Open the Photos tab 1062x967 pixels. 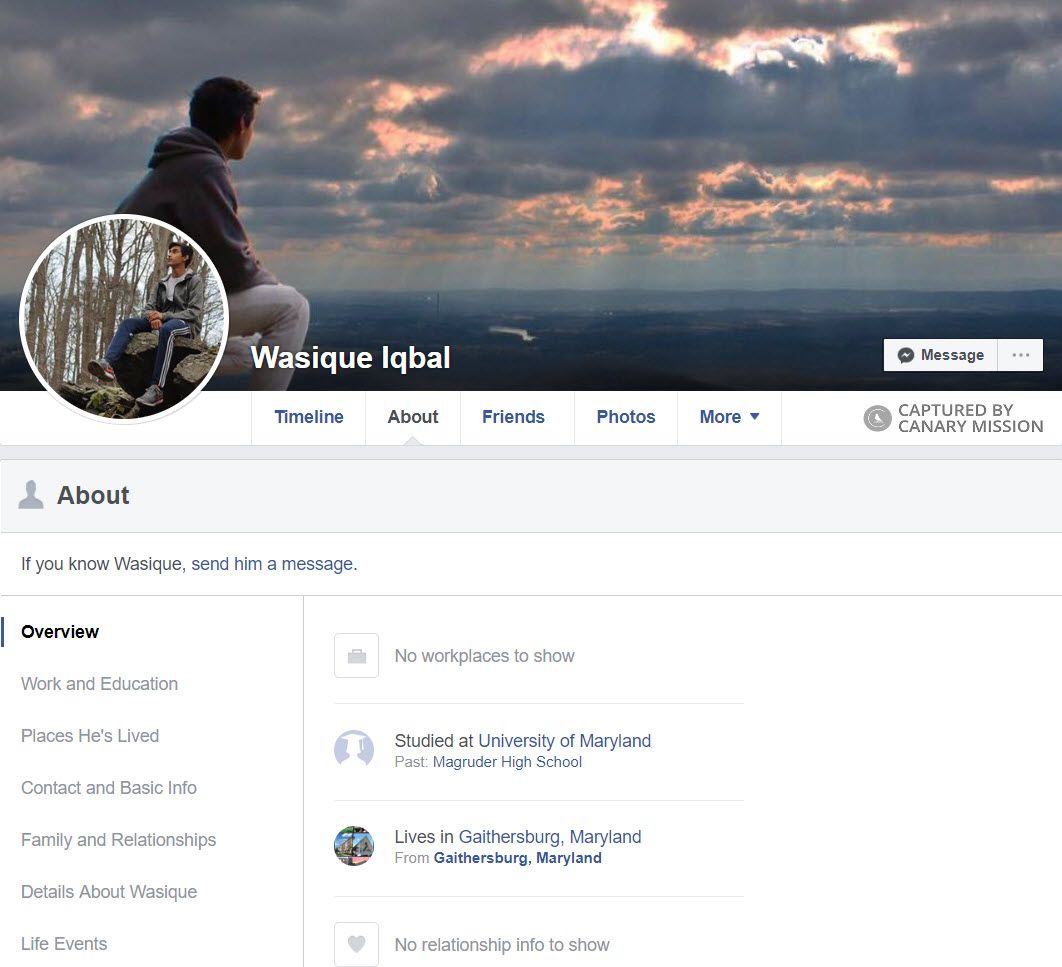[625, 417]
